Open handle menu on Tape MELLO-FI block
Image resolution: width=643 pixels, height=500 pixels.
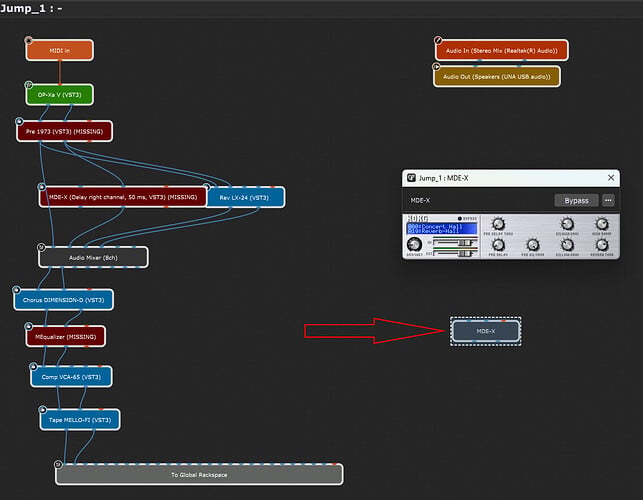(43, 409)
